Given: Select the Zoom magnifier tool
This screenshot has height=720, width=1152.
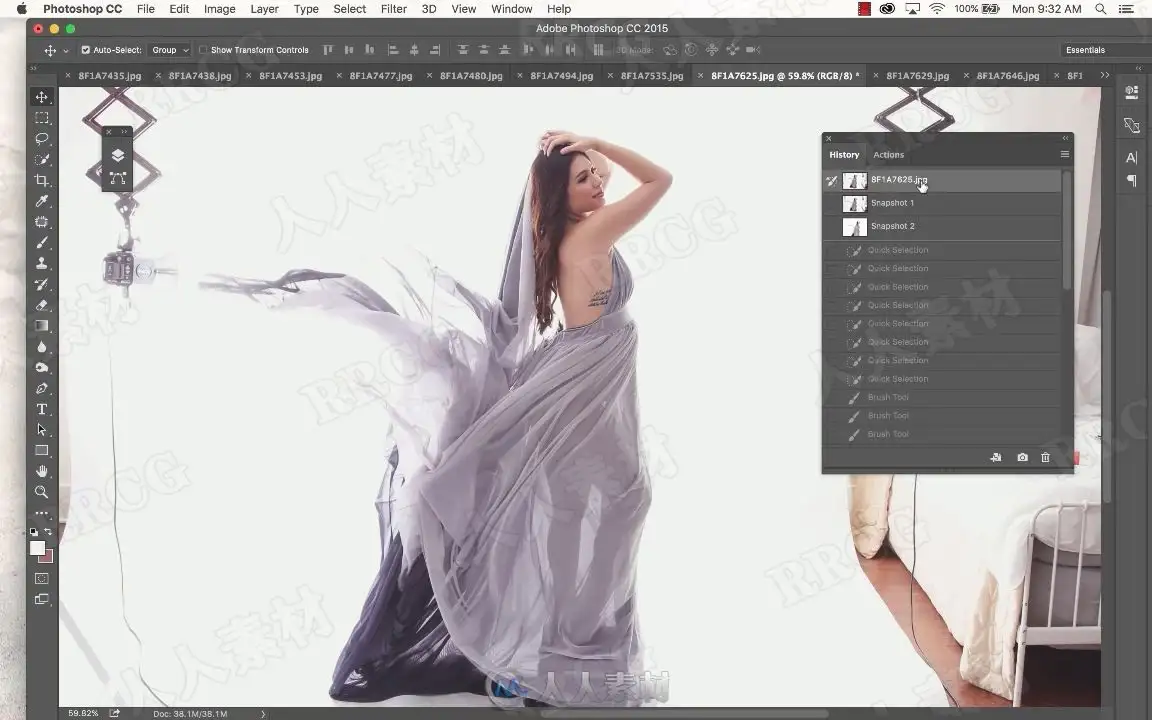Looking at the screenshot, I should (x=42, y=492).
